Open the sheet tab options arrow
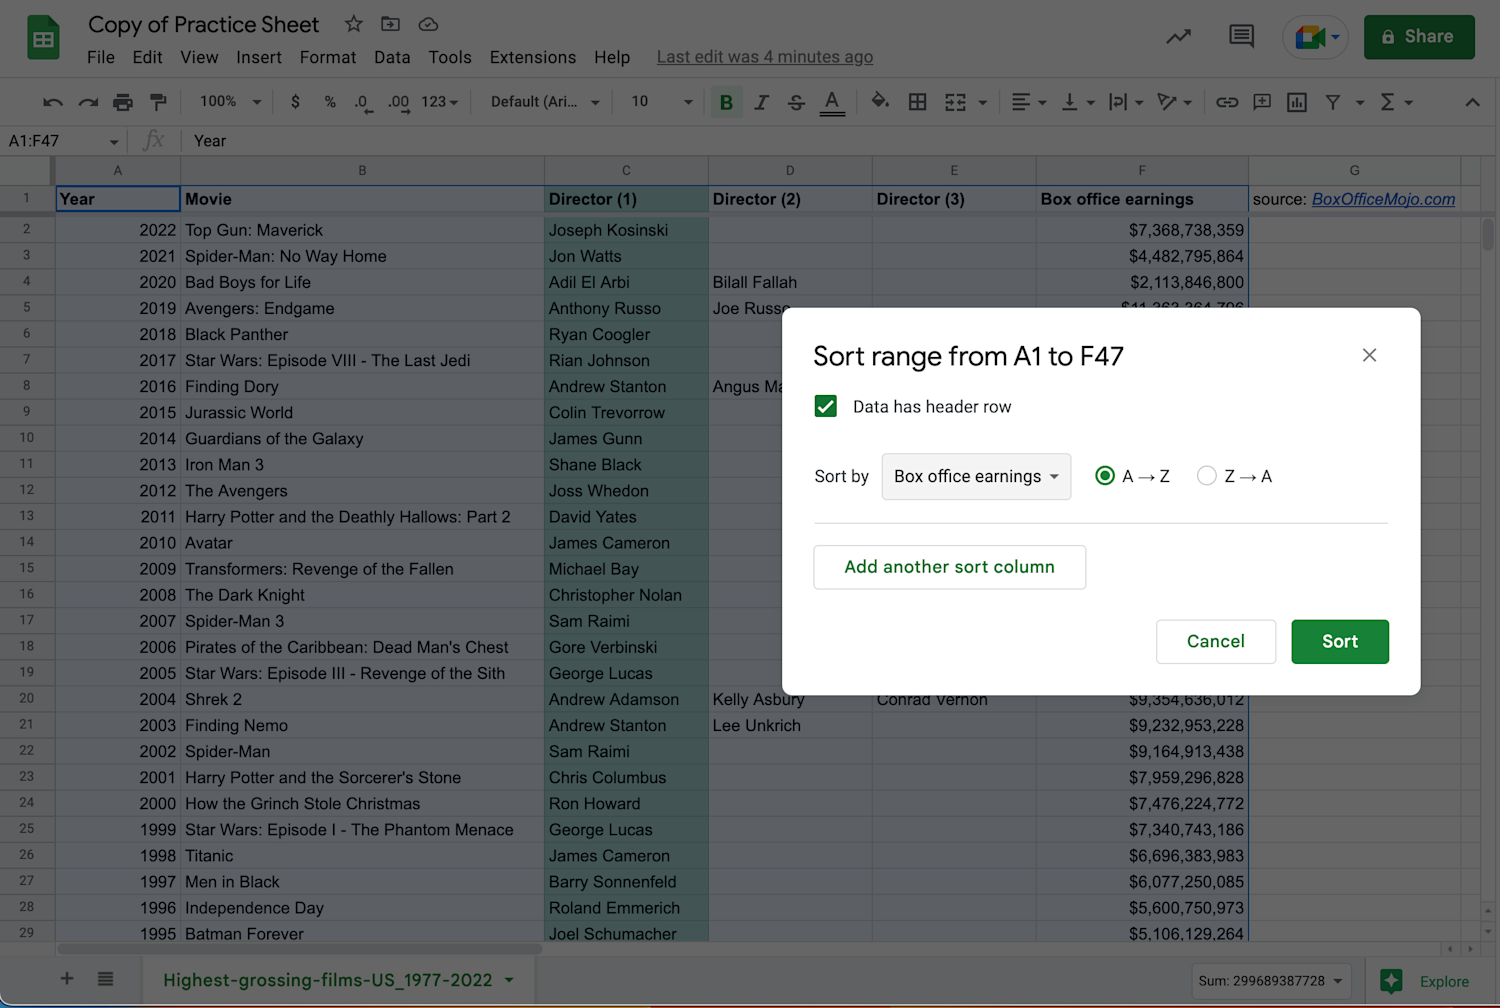This screenshot has height=1008, width=1500. click(509, 980)
